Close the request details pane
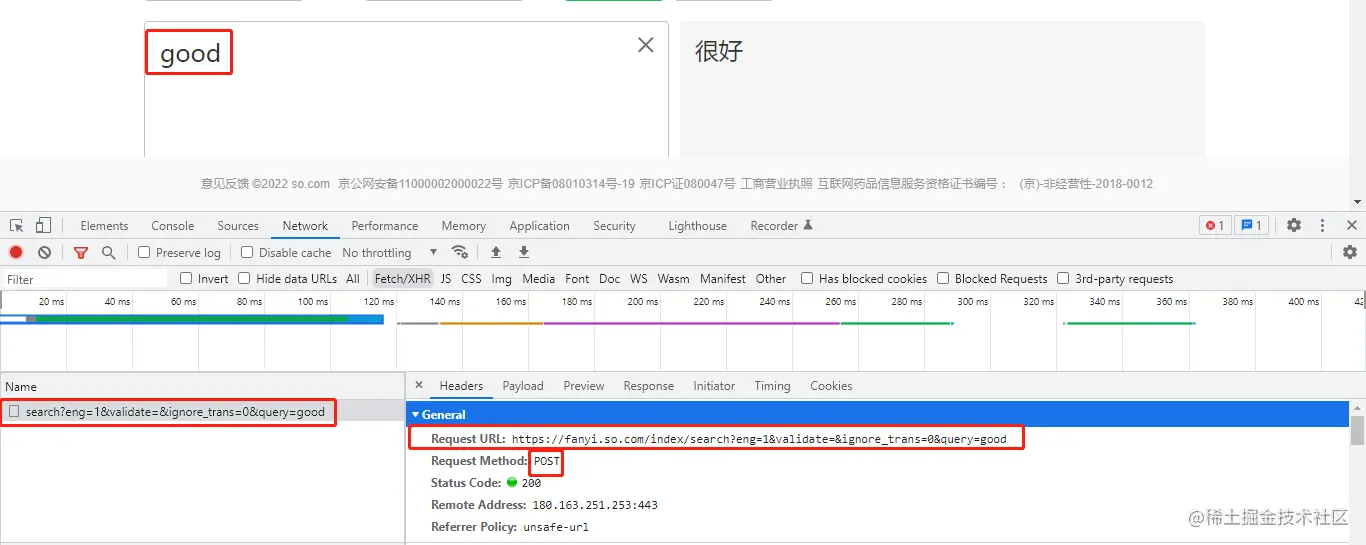This screenshot has height=545, width=1366. click(x=419, y=385)
